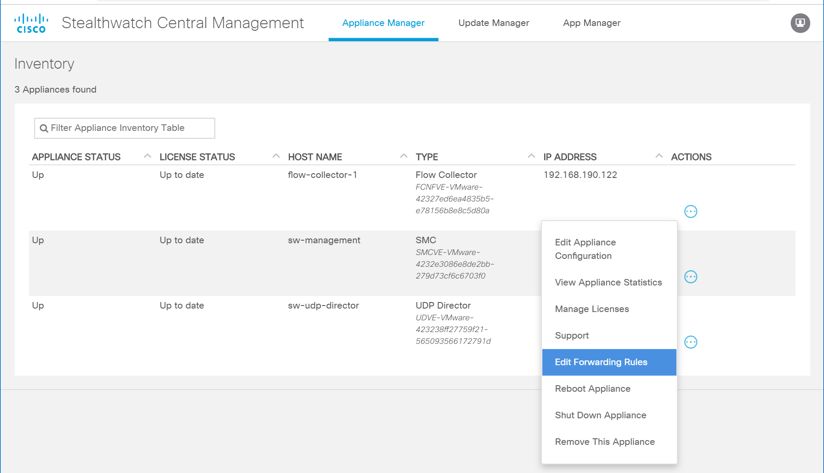
Task: Sort by License Status column arrow
Action: 276,156
